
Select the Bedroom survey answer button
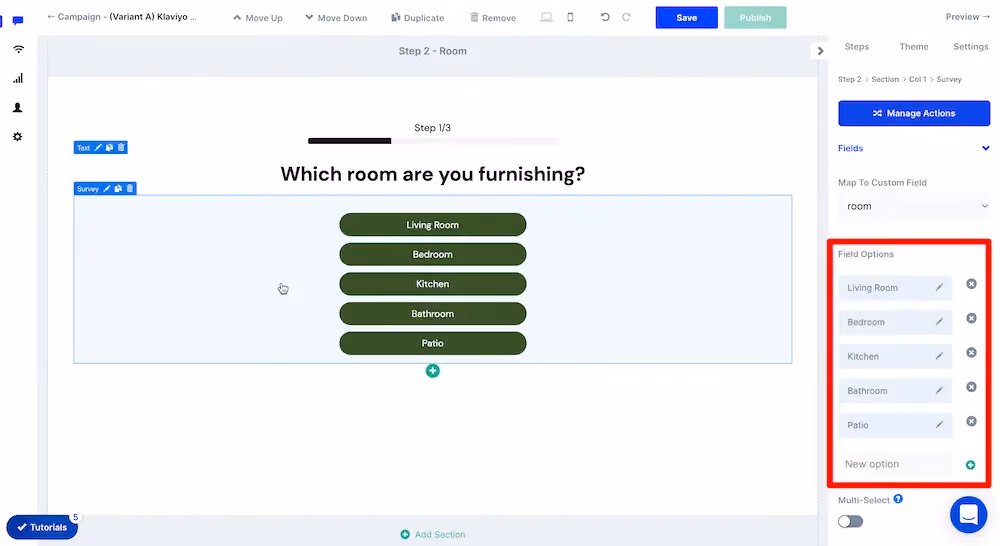coord(432,254)
